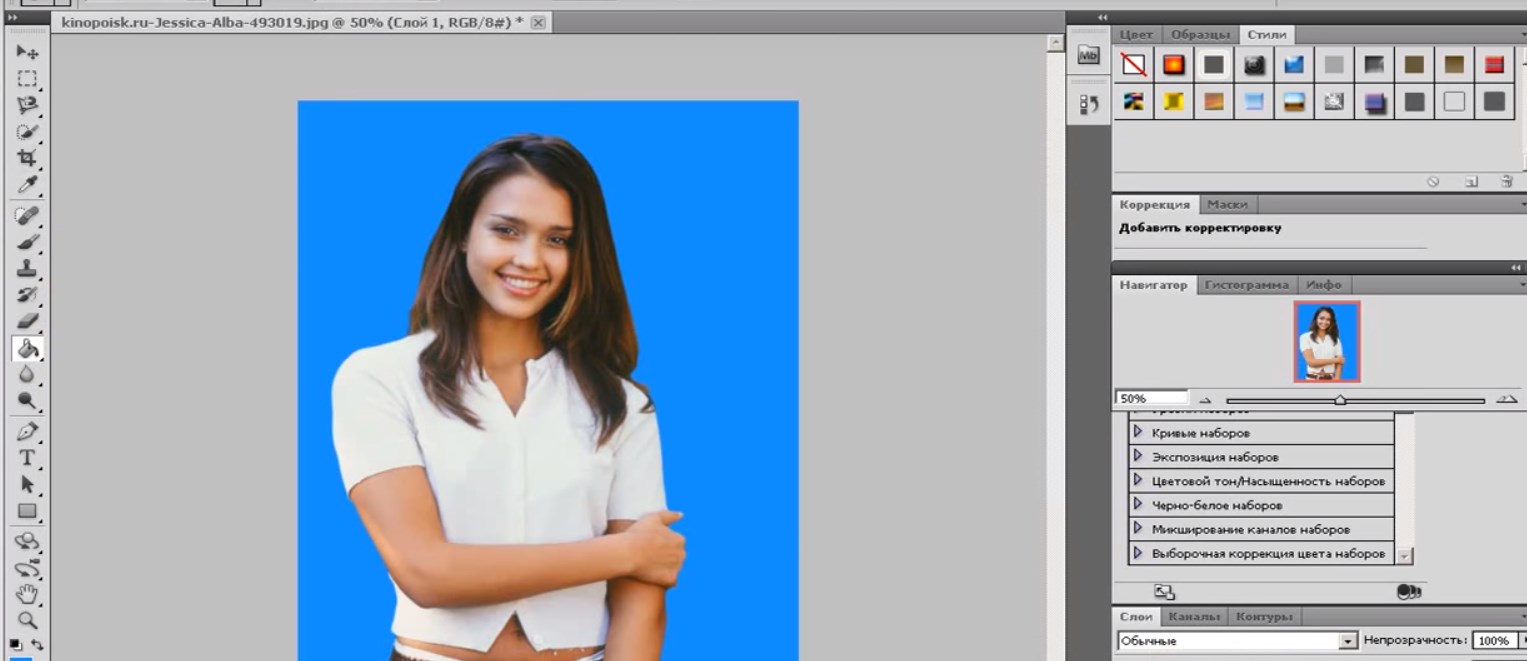Create a new style in Styles panel

(1471, 182)
